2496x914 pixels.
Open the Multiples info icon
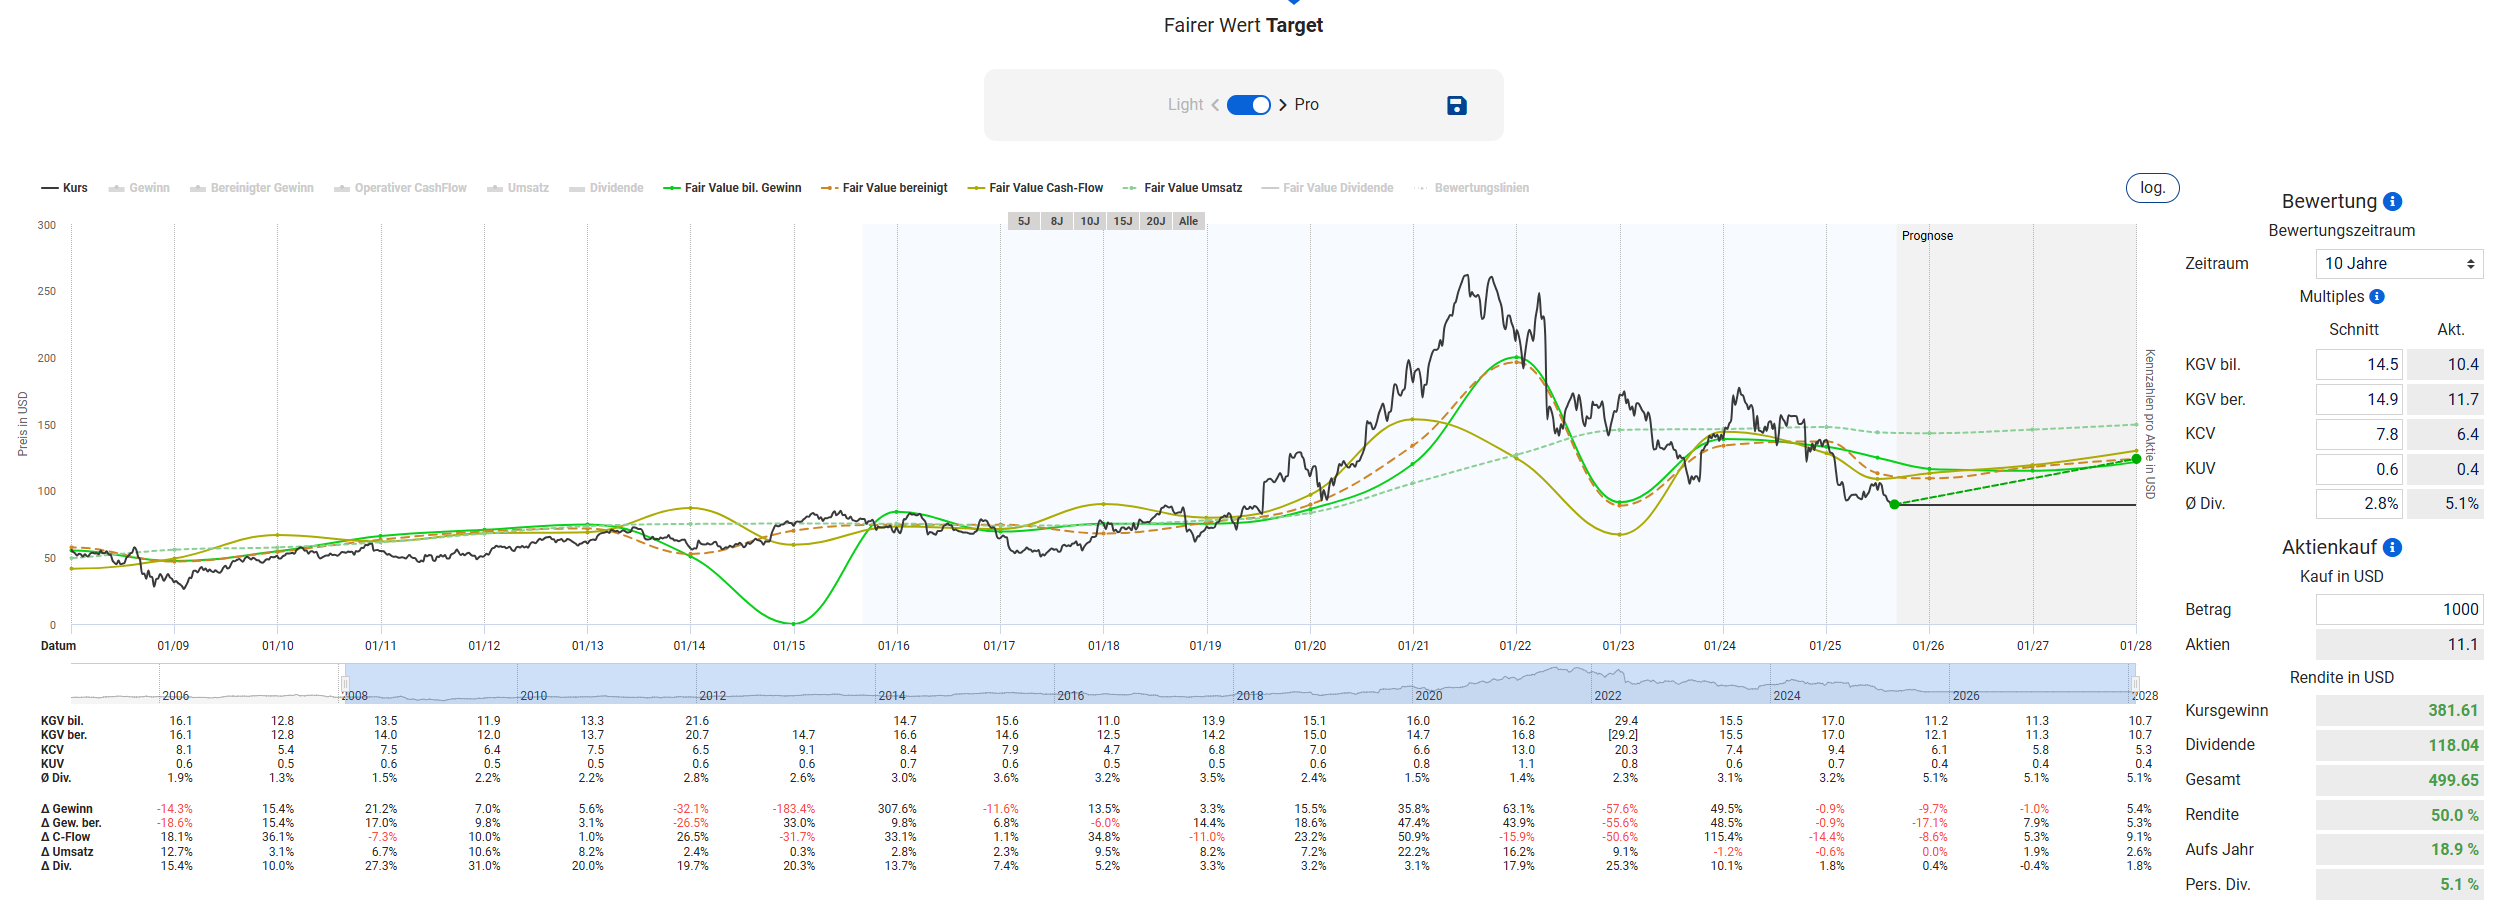click(x=2377, y=296)
